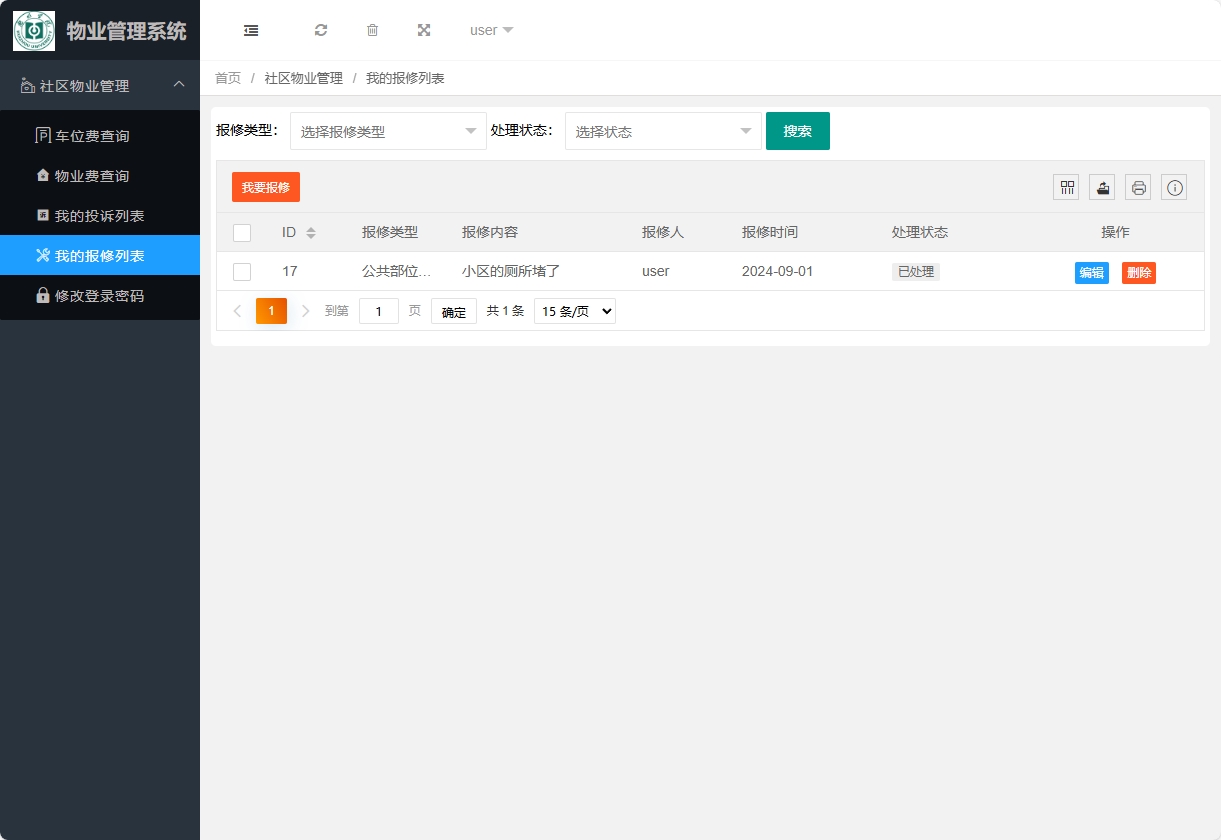
Task: Clear cache using the trash icon
Action: coord(372,30)
